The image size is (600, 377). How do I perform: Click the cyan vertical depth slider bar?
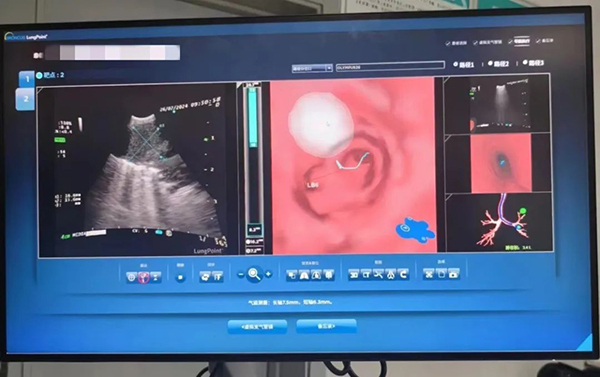(253, 117)
